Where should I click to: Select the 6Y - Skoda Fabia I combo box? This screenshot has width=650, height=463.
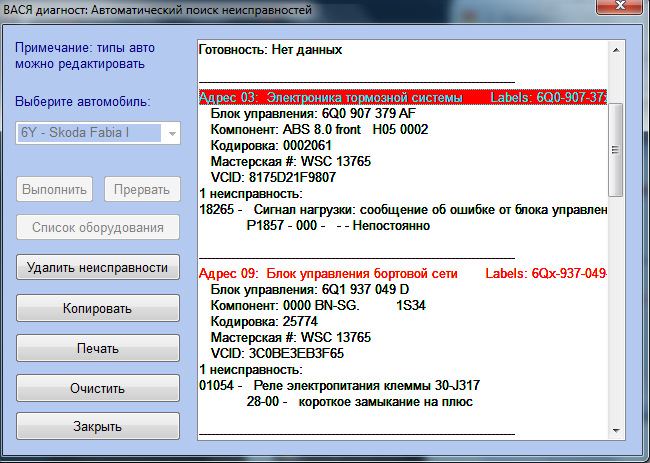click(98, 133)
